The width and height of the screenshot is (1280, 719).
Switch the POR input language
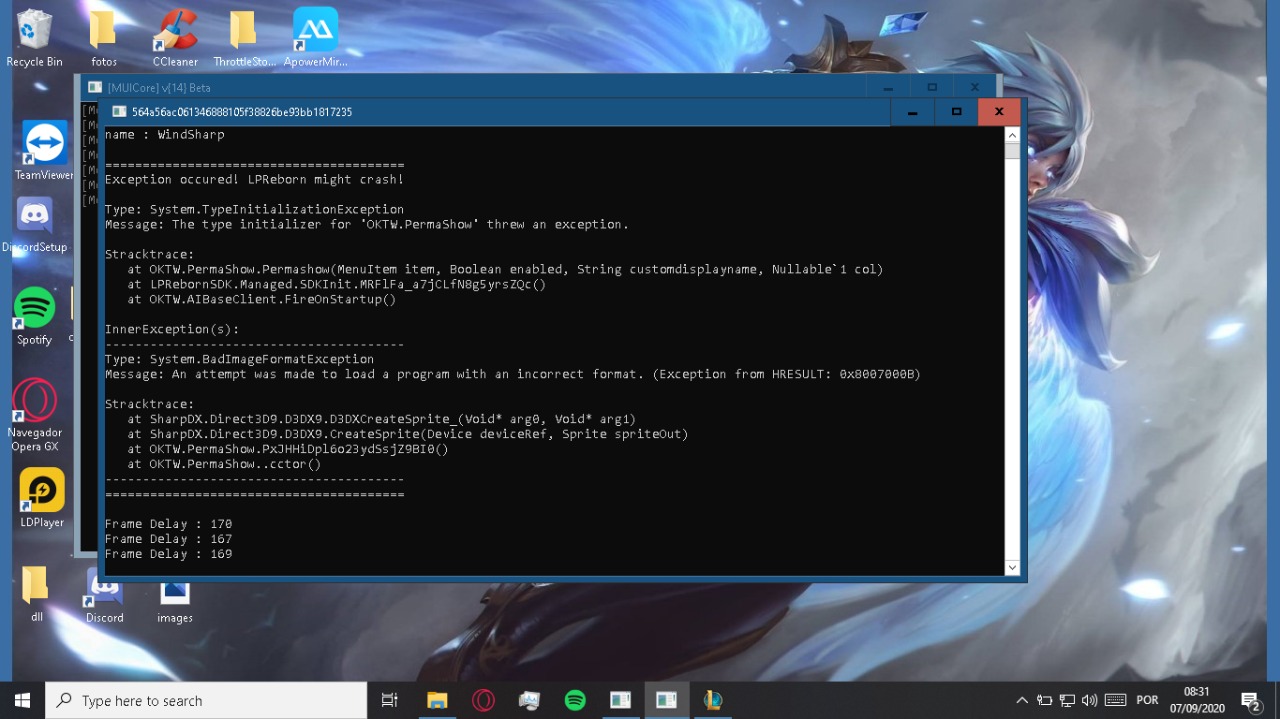click(x=1148, y=700)
